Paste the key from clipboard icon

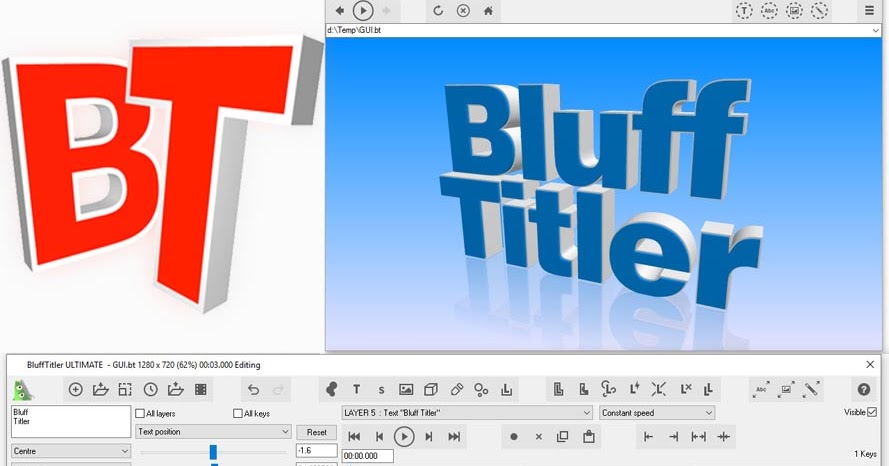589,437
